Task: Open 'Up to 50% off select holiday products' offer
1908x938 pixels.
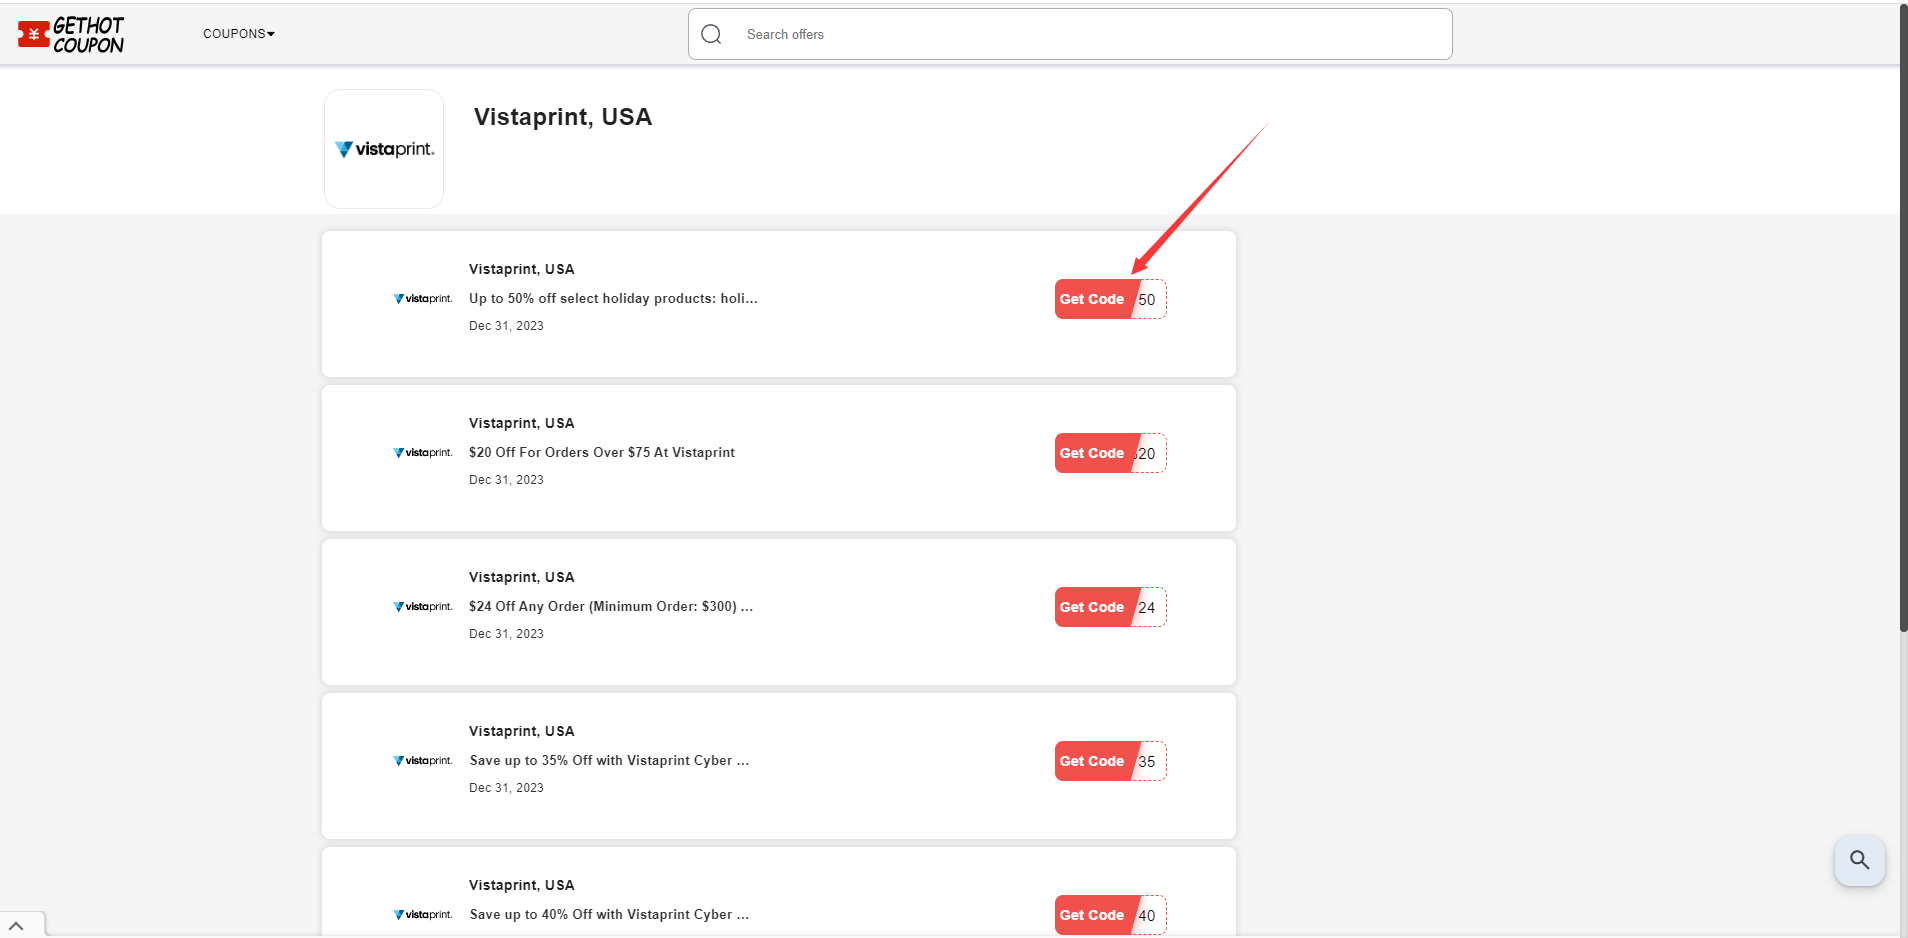Action: pos(613,298)
